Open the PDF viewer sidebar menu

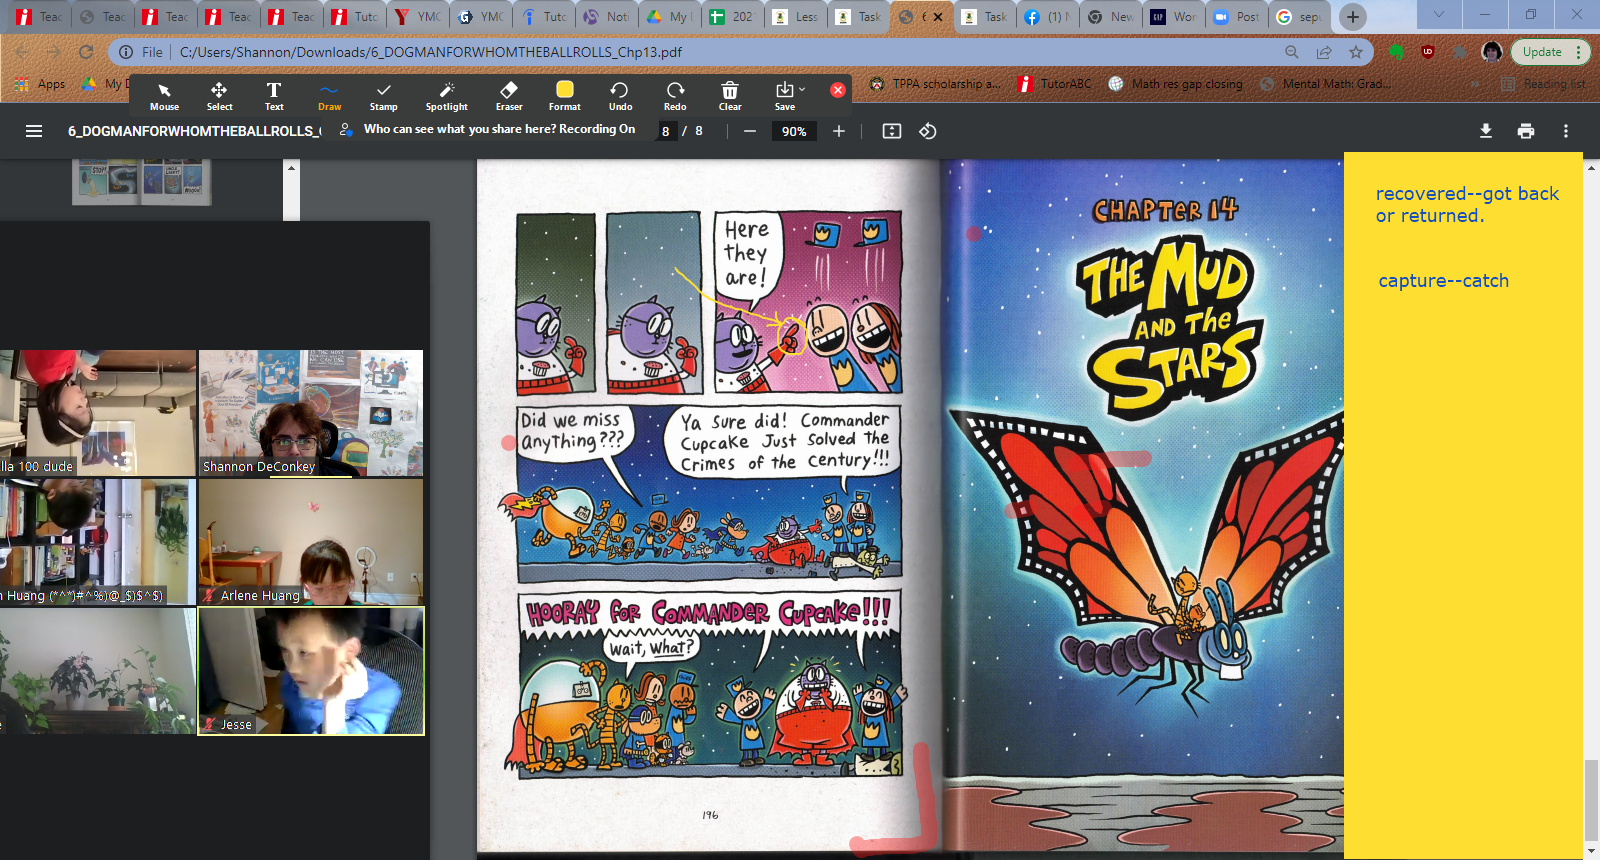[34, 131]
